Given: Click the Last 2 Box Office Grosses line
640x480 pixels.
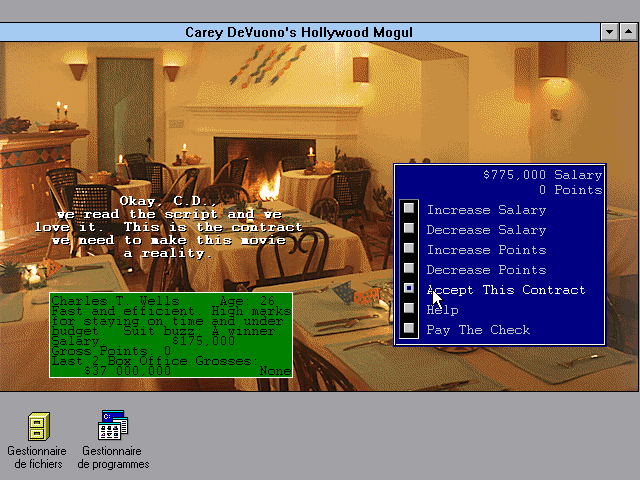Looking at the screenshot, I should [155, 361].
